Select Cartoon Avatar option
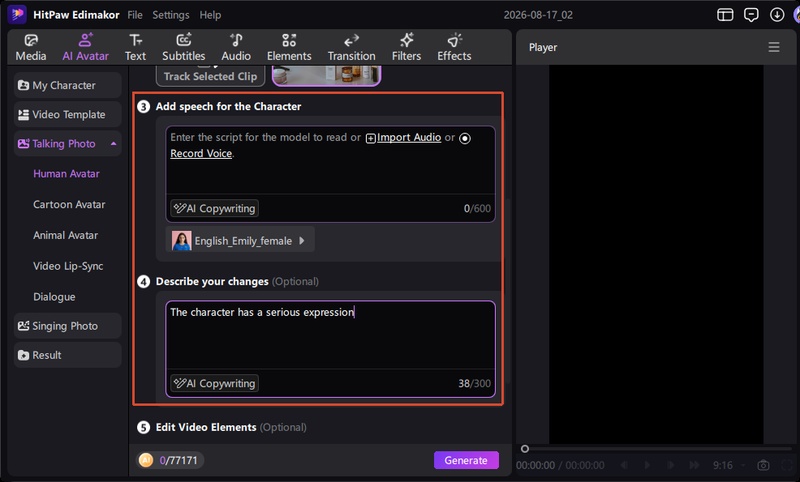800x482 pixels. coord(69,204)
